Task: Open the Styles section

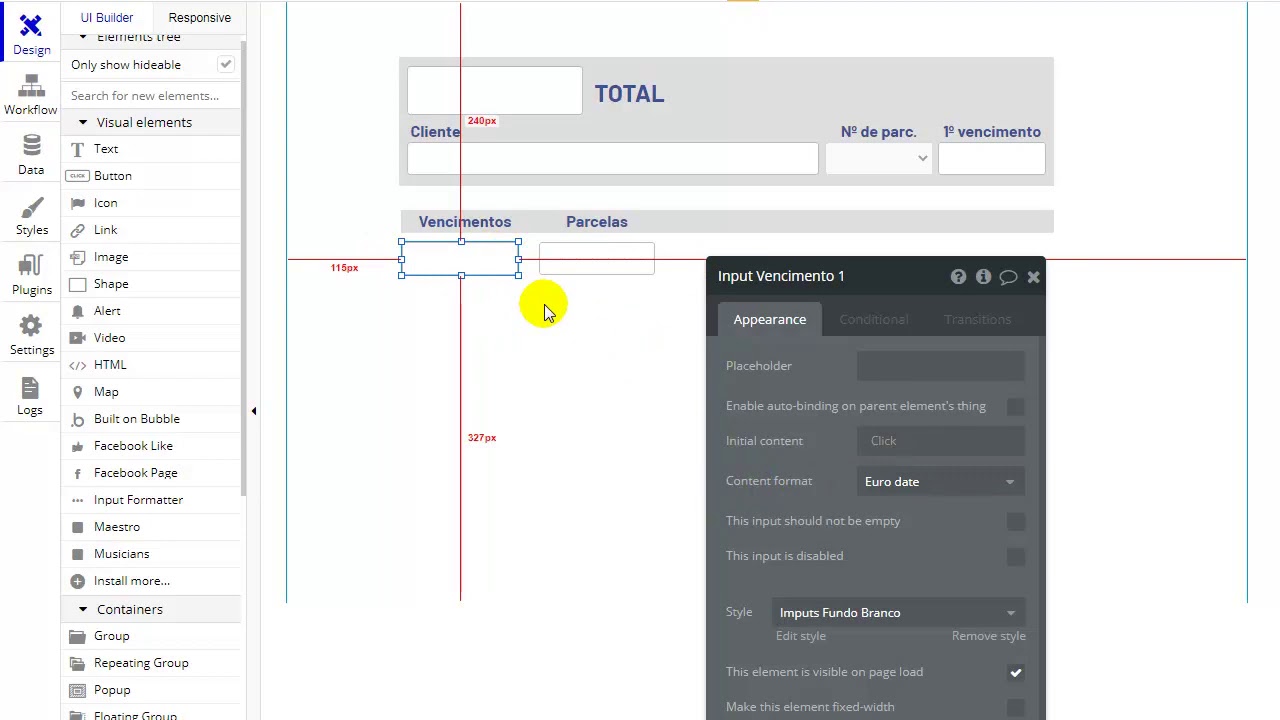Action: coord(31,215)
